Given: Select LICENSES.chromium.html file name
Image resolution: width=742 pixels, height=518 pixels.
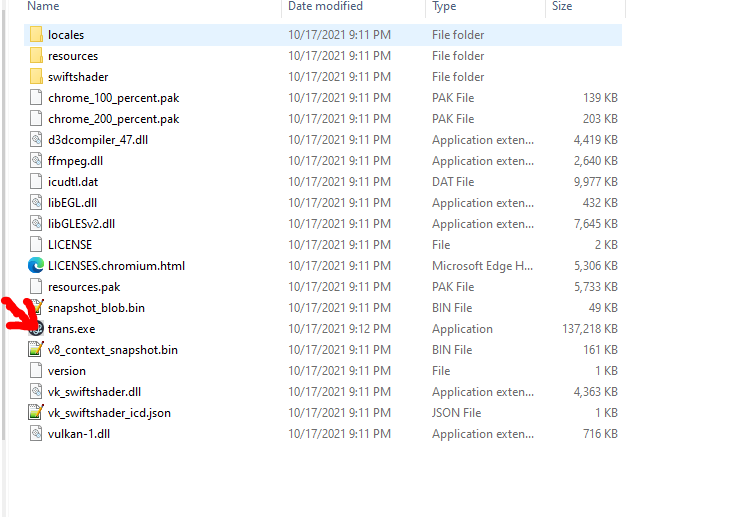Looking at the screenshot, I should (116, 266).
